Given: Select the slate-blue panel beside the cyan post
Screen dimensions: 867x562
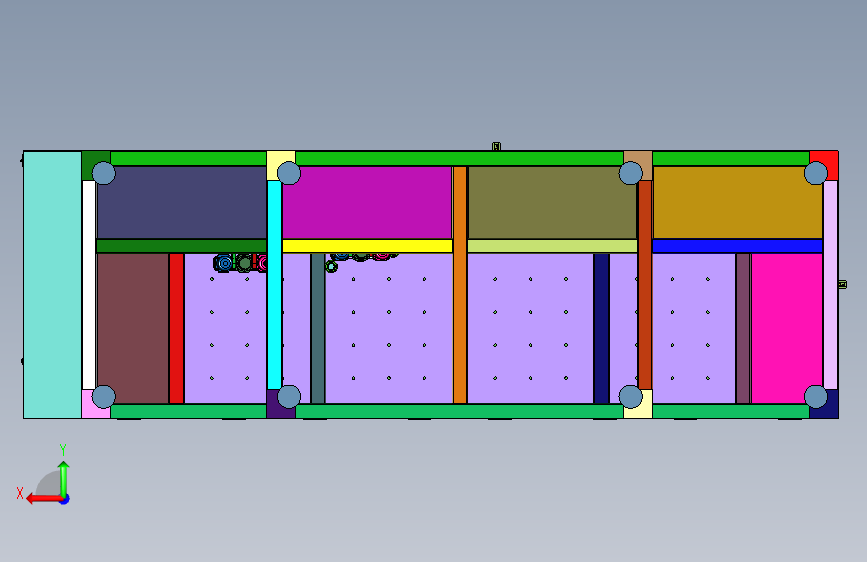Looking at the screenshot, I should [x=182, y=203].
